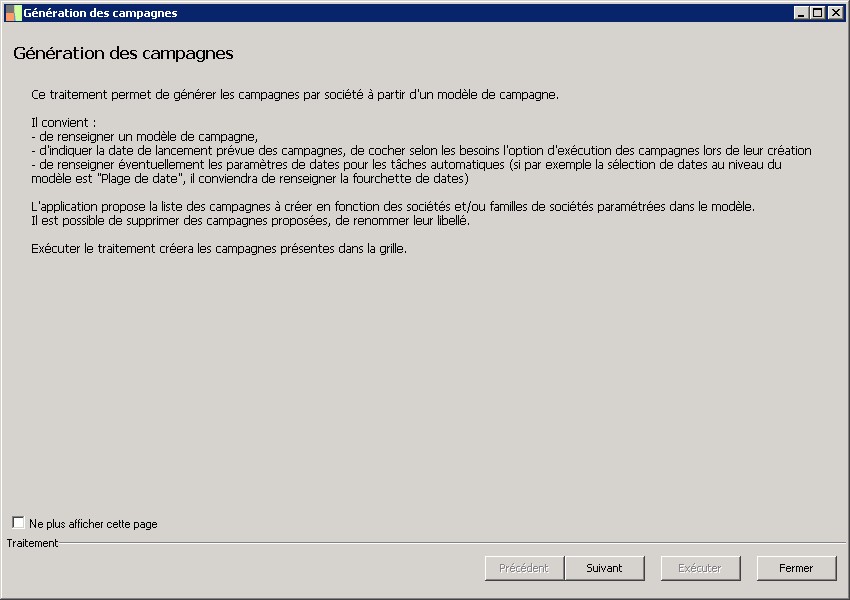Viewport: 850px width, 600px height.
Task: Click the application icon in the title bar
Action: [x=13, y=13]
